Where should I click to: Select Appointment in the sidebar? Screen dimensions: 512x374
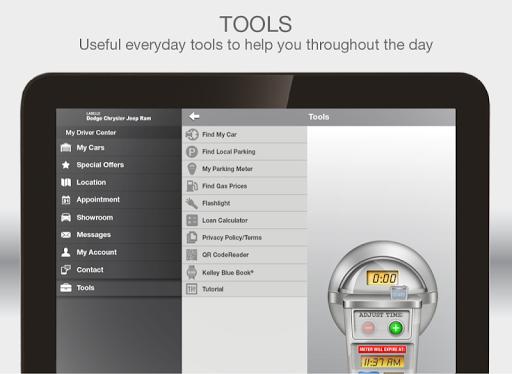(119, 200)
